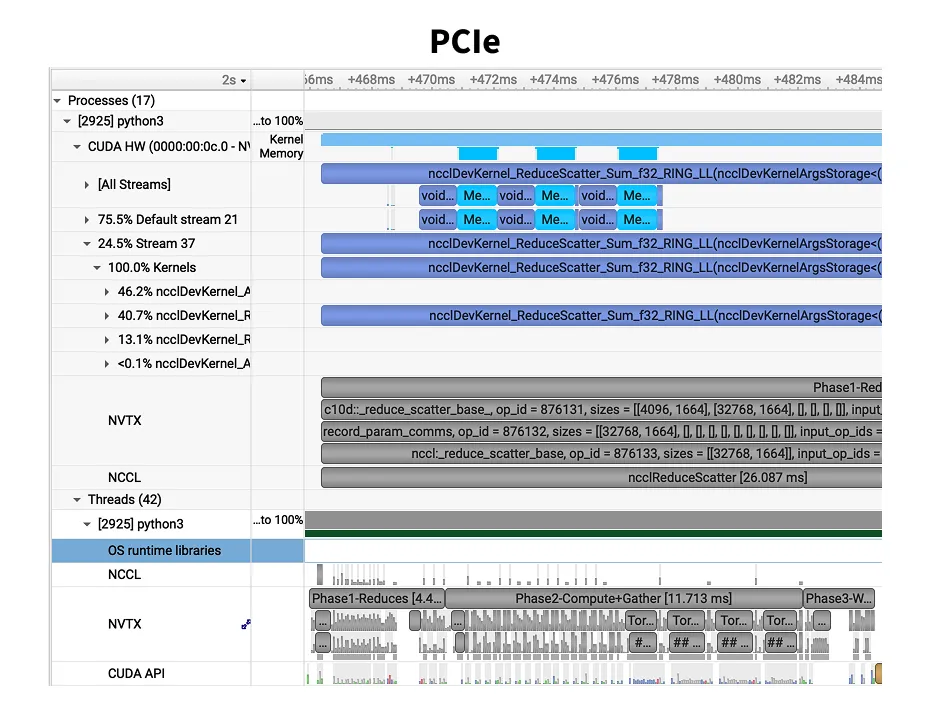930x726 pixels.
Task: Click a ncclDevKernel_ReduceScatter_Sum bar on Stream 37
Action: click(600, 243)
